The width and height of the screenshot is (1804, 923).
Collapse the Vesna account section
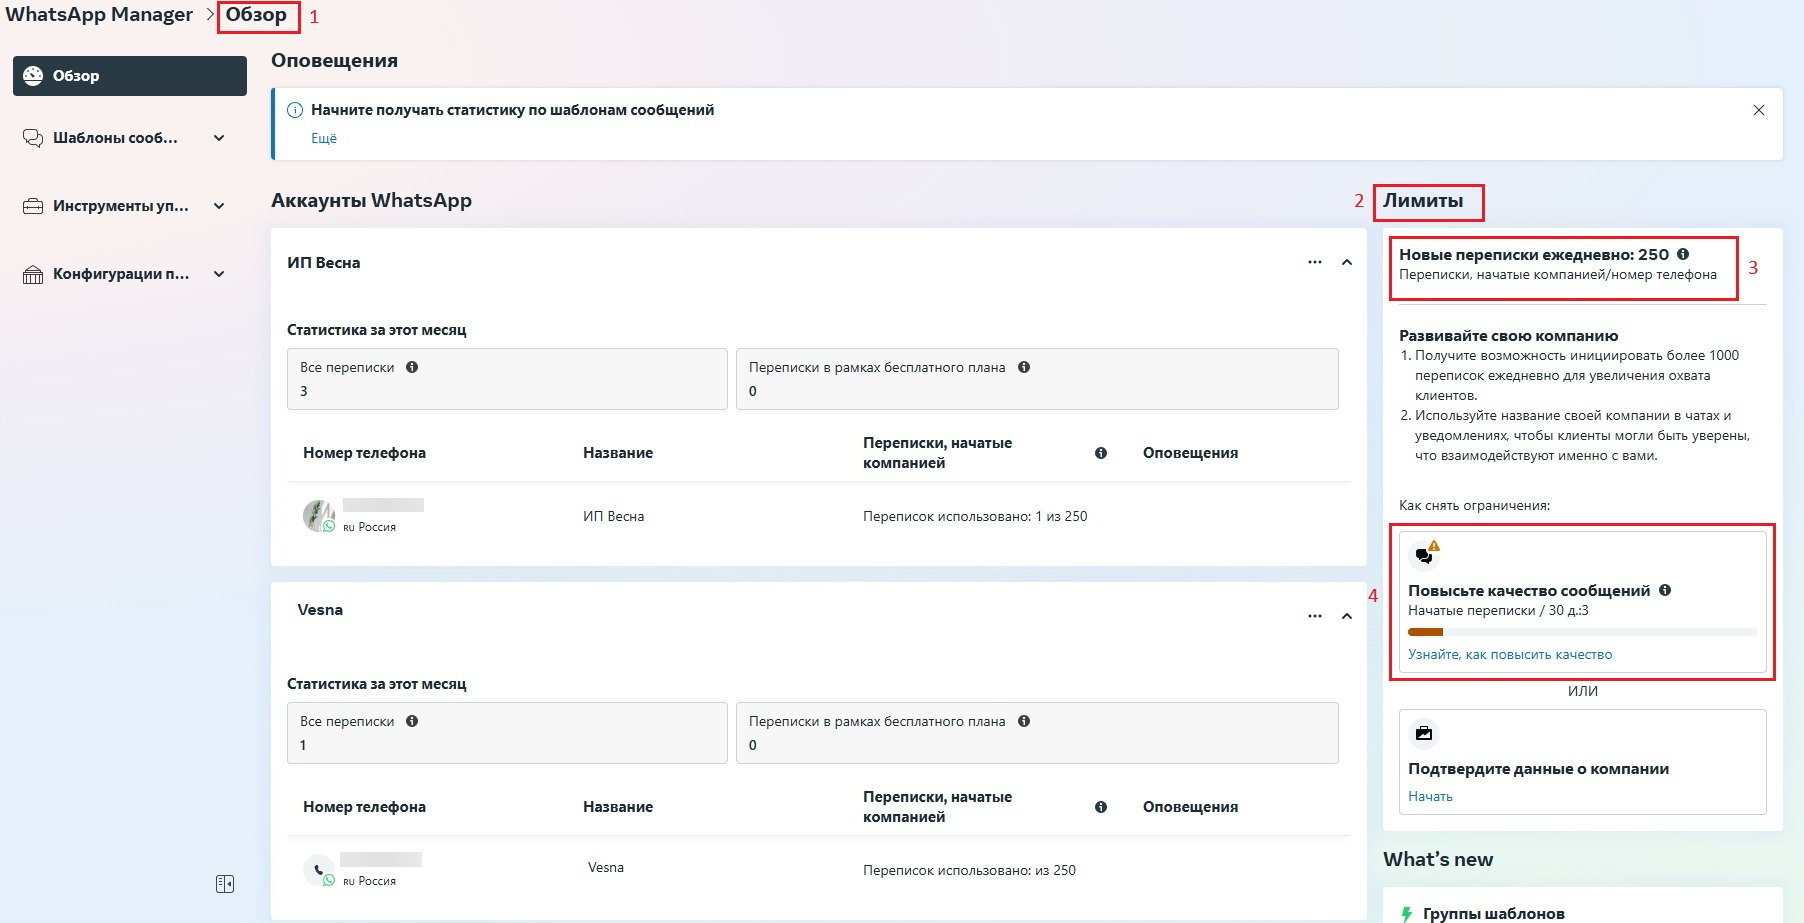click(1346, 616)
